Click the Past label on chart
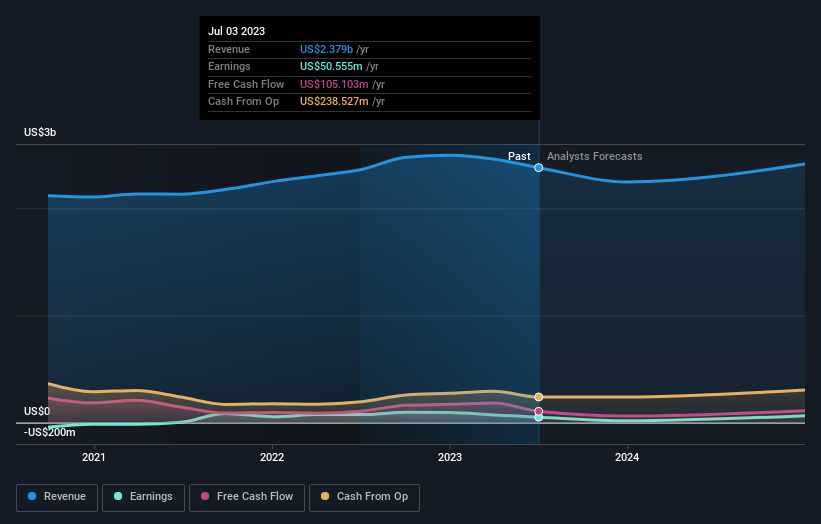Image resolution: width=821 pixels, height=524 pixels. pos(519,156)
